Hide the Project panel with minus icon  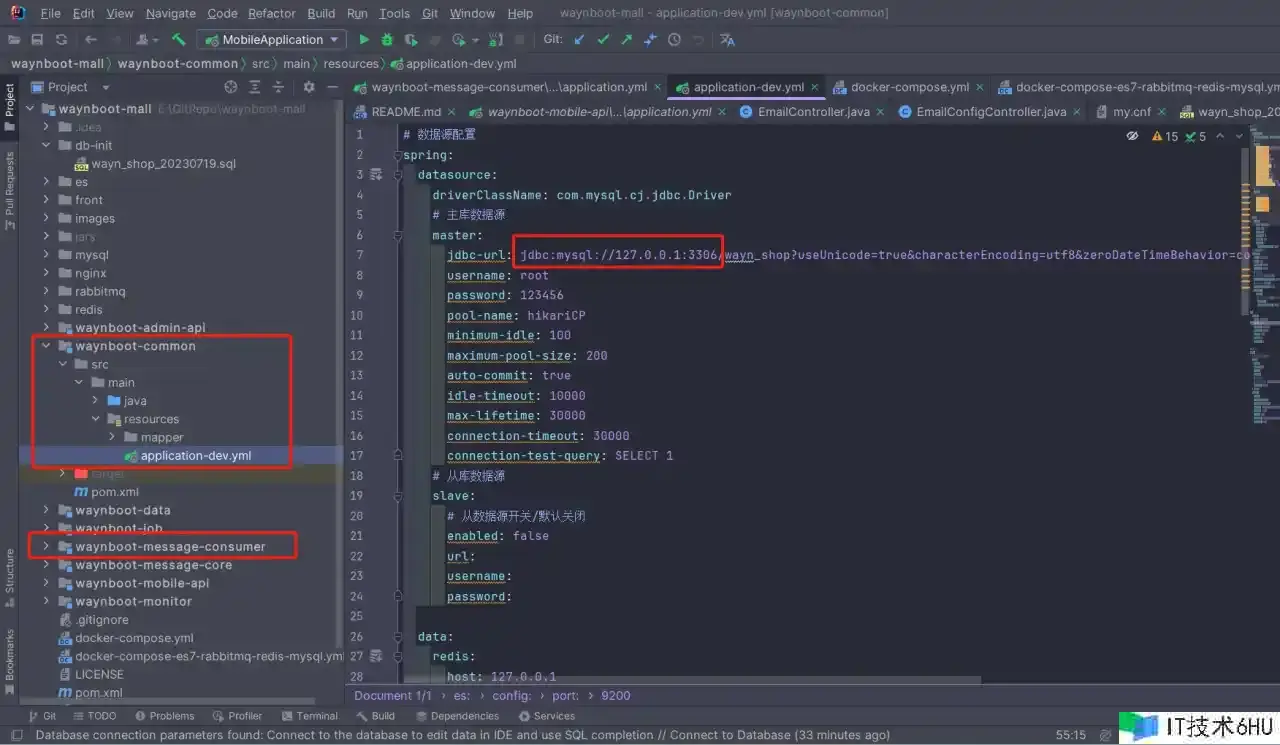[x=333, y=87]
